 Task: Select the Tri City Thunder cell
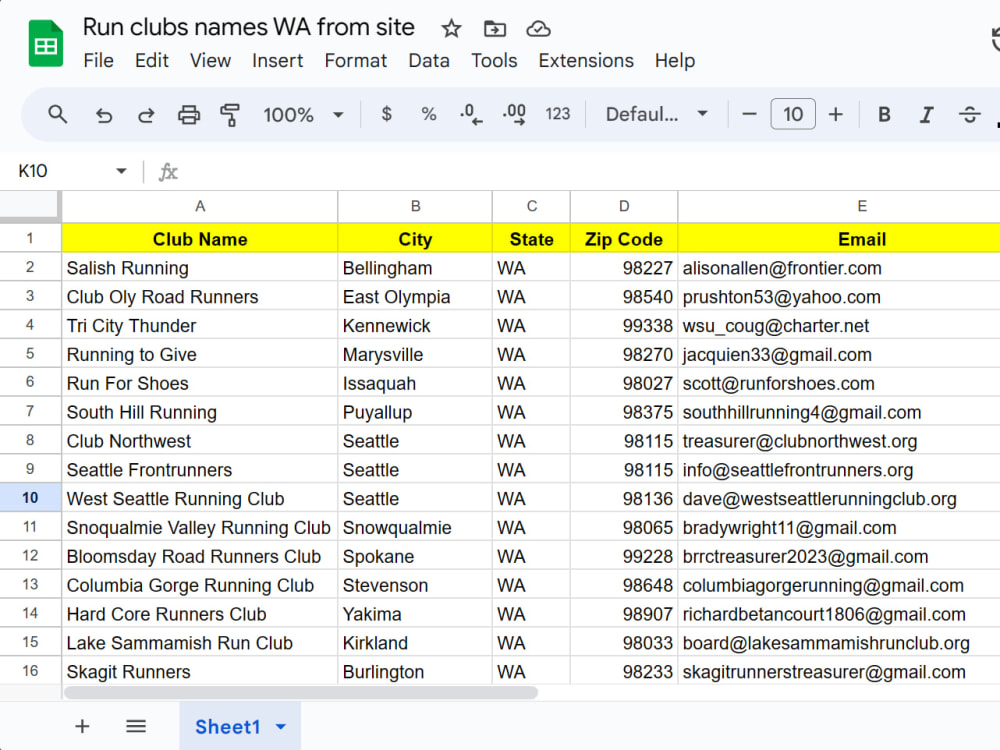pyautogui.click(x=200, y=325)
